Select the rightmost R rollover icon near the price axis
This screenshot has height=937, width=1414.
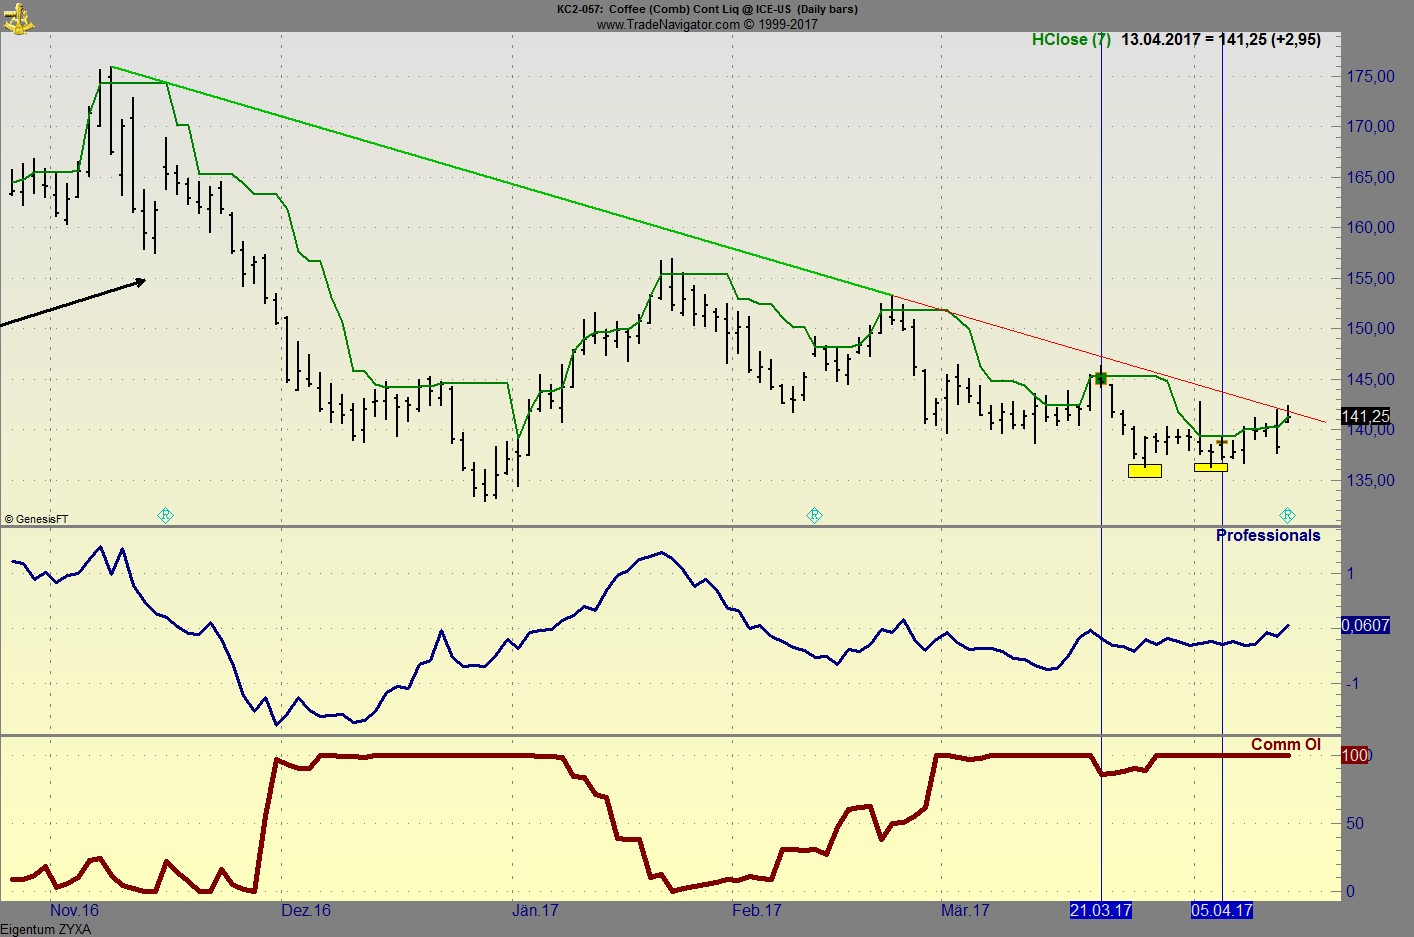coord(1288,514)
